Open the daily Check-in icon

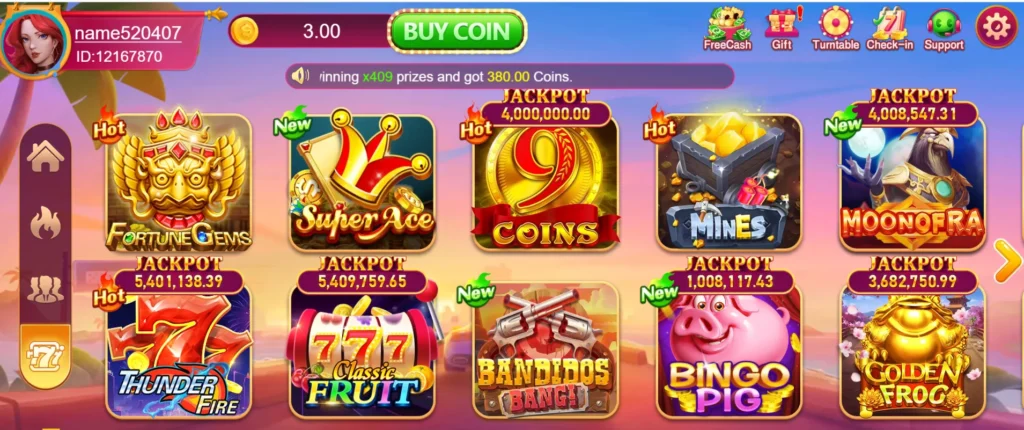pos(889,28)
